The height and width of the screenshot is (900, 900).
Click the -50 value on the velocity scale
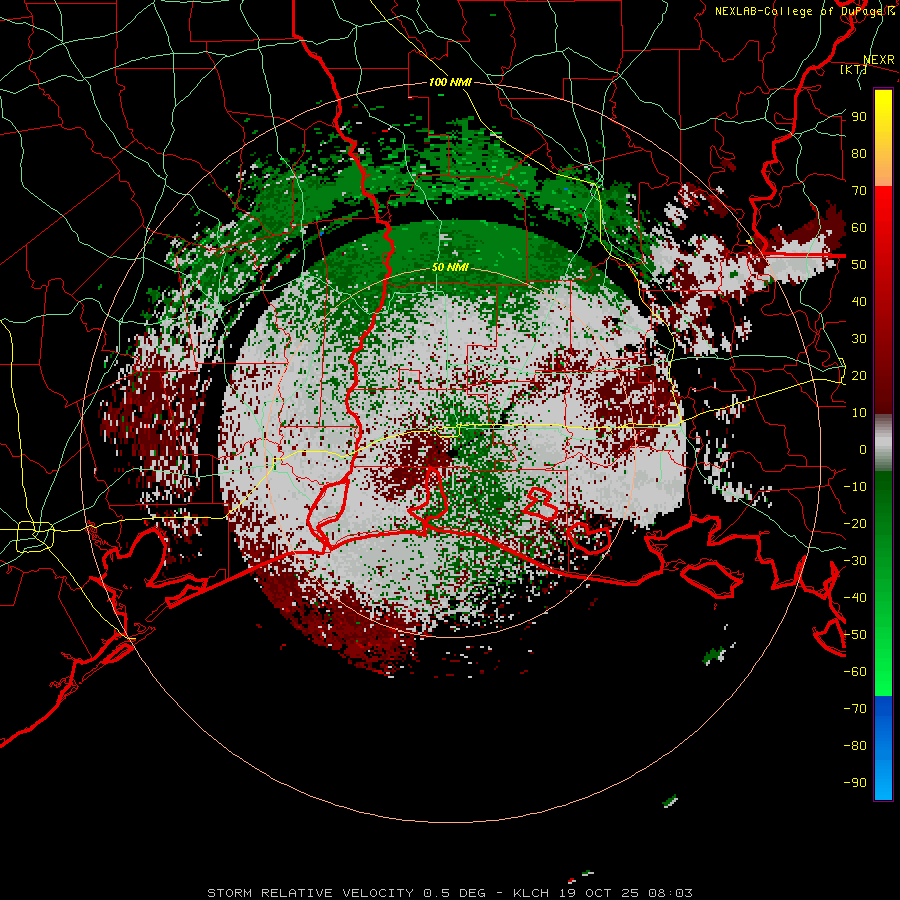(855, 635)
